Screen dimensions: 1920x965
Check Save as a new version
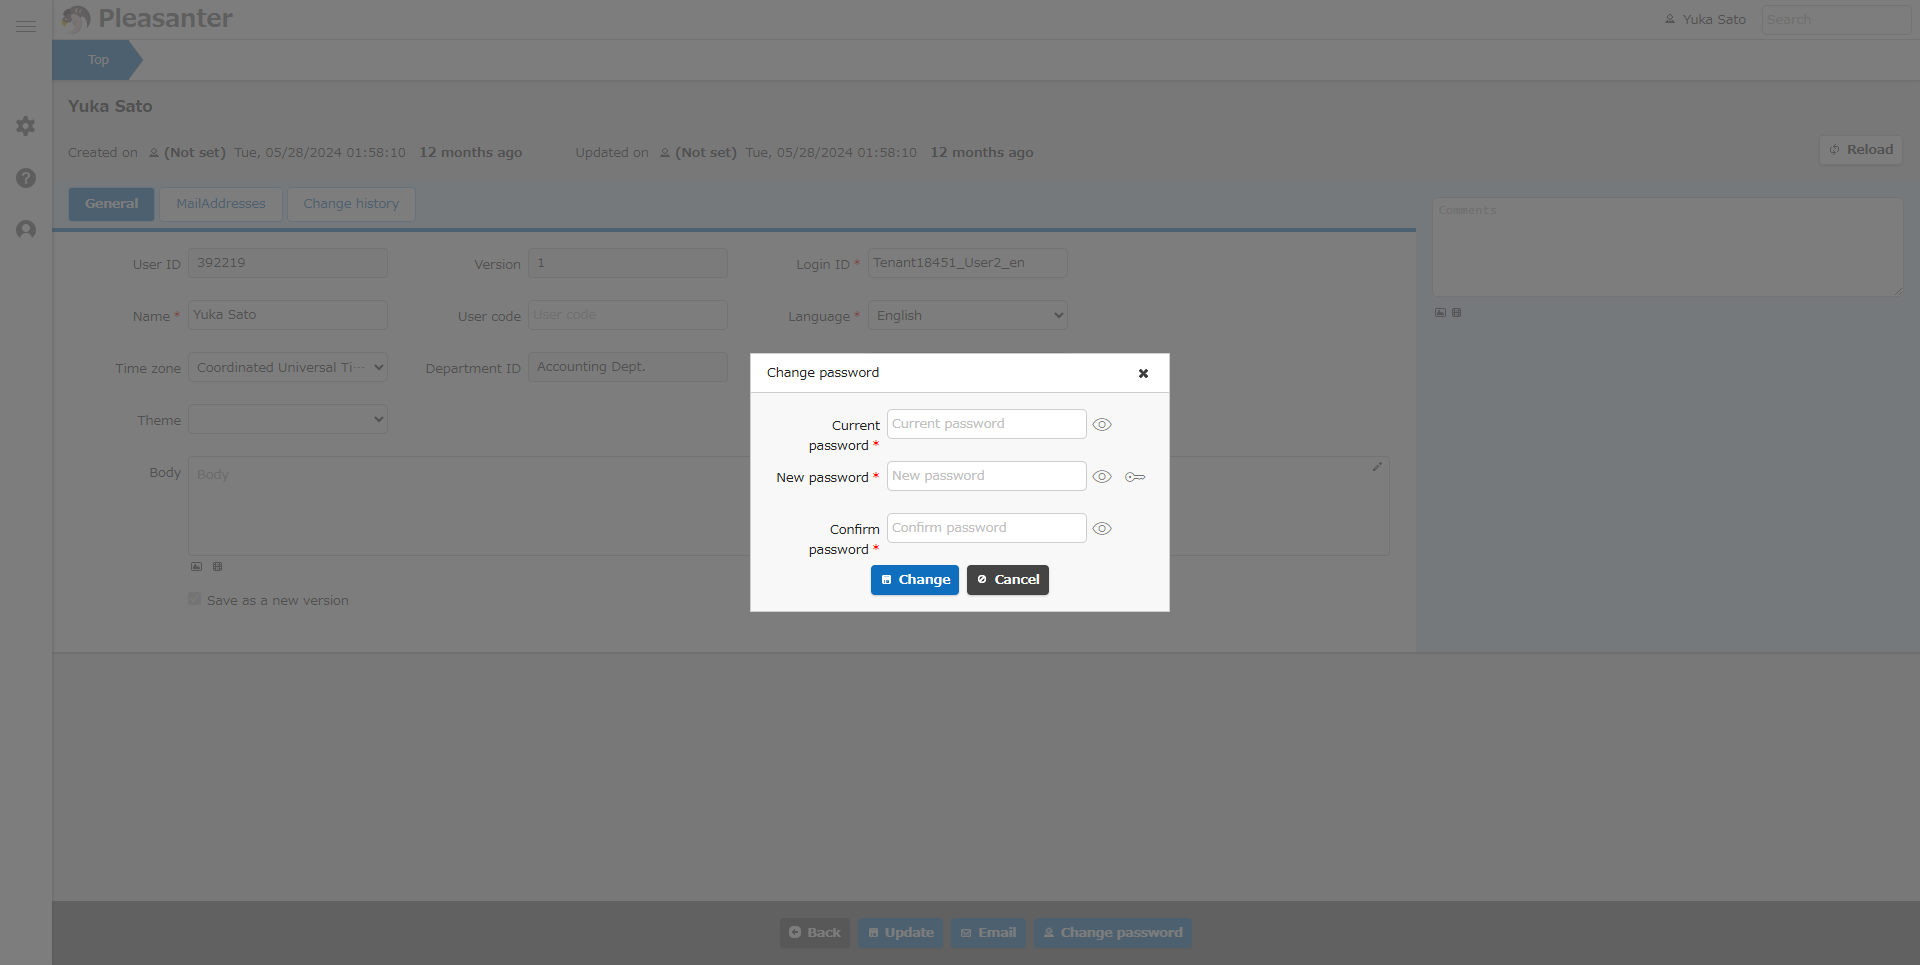click(194, 599)
